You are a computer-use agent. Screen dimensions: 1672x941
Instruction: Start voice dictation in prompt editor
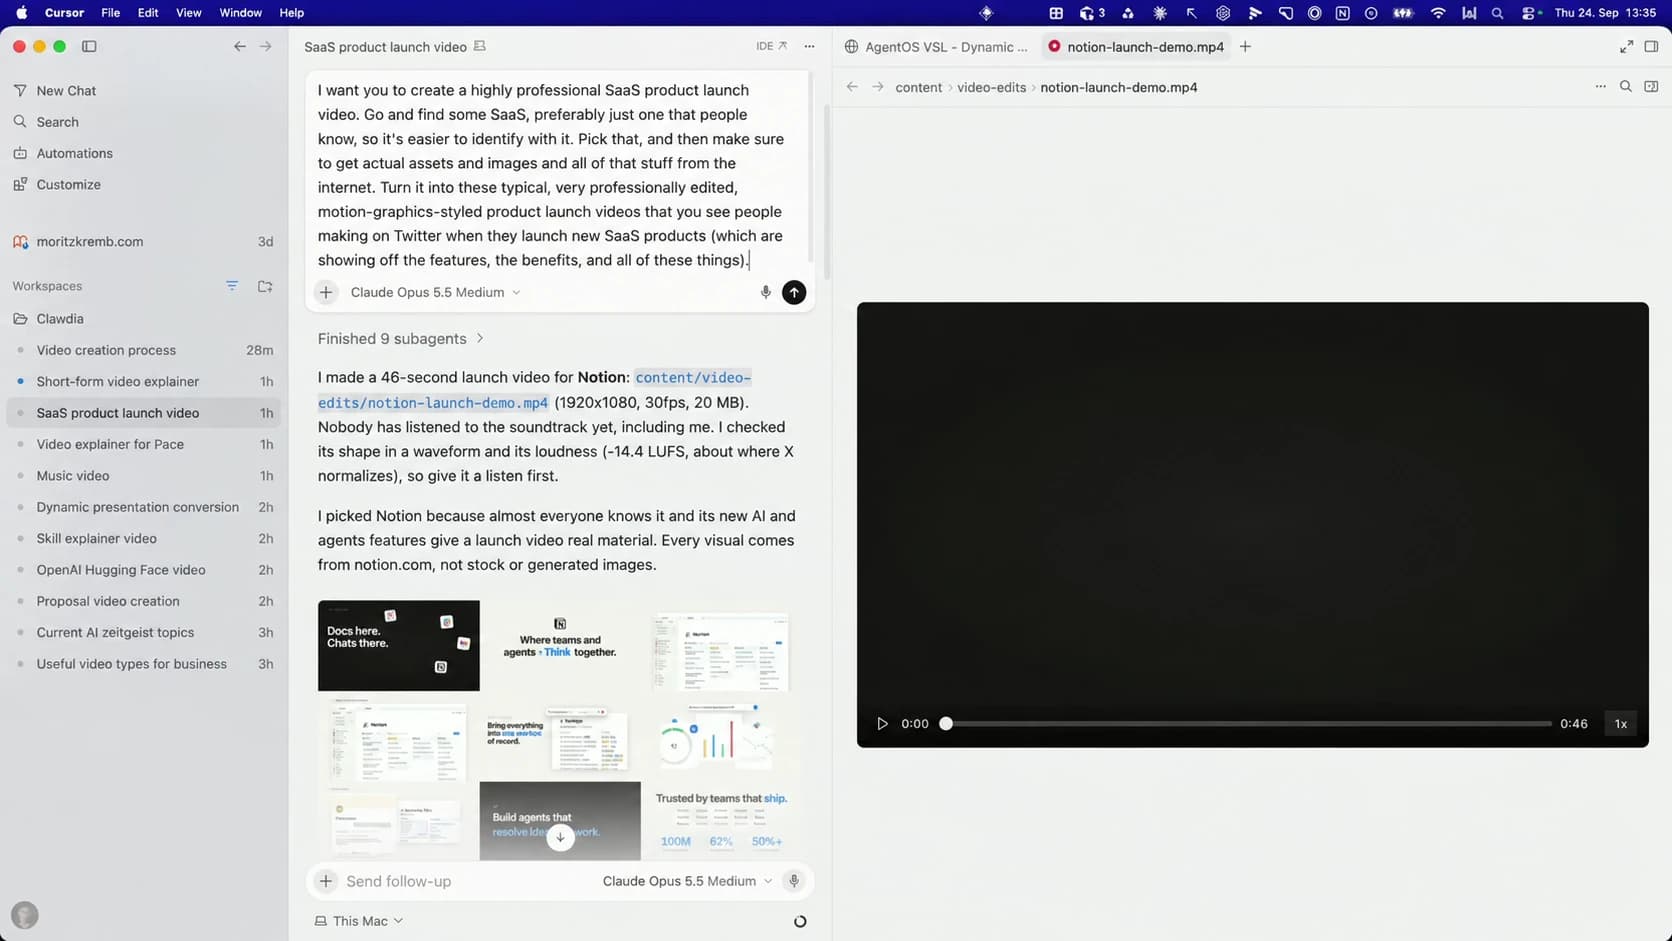766,292
